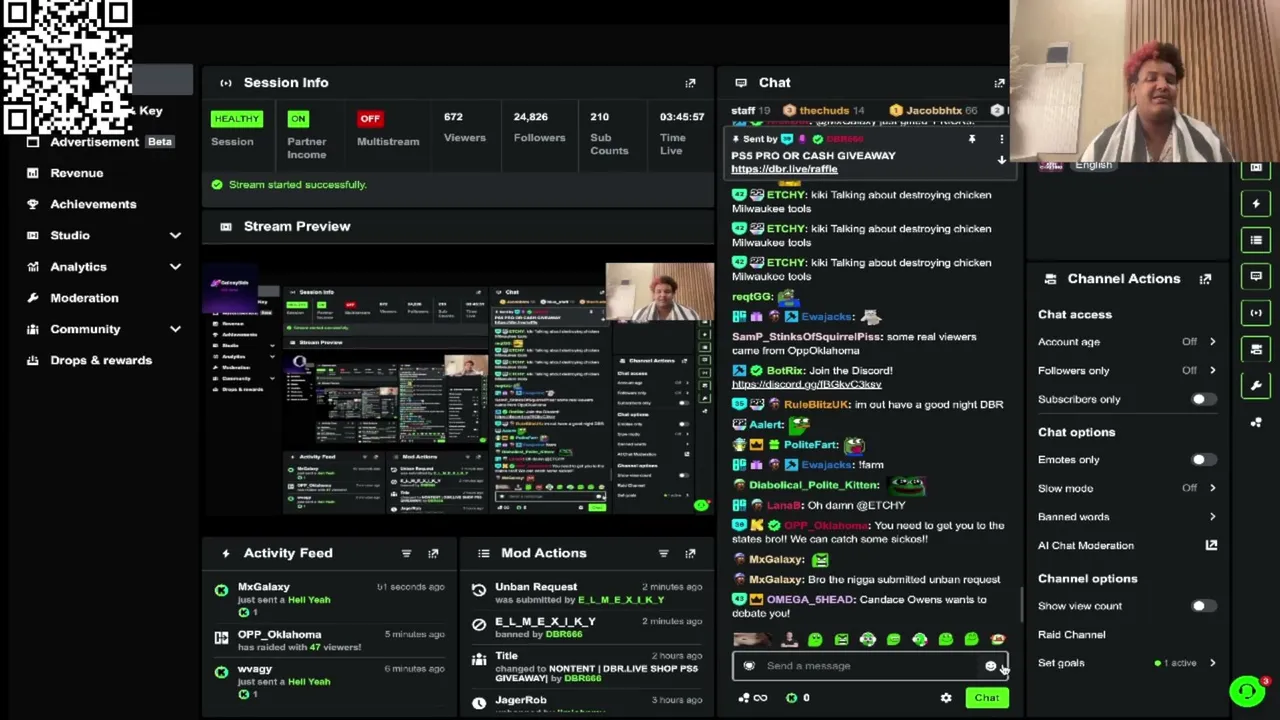Click the Send a message input field
Screen dimensions: 1280x720
[869, 666]
